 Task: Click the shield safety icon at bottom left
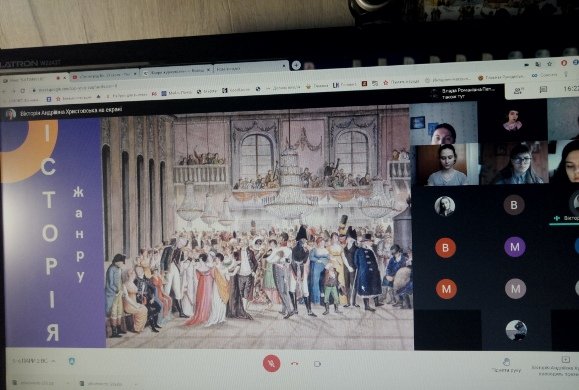pos(72,361)
